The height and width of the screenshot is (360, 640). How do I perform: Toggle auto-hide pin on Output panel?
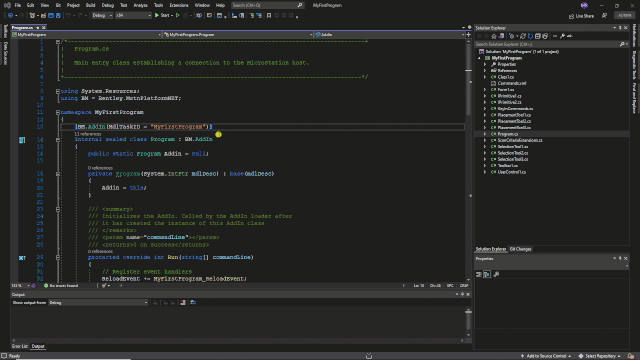pos(462,294)
